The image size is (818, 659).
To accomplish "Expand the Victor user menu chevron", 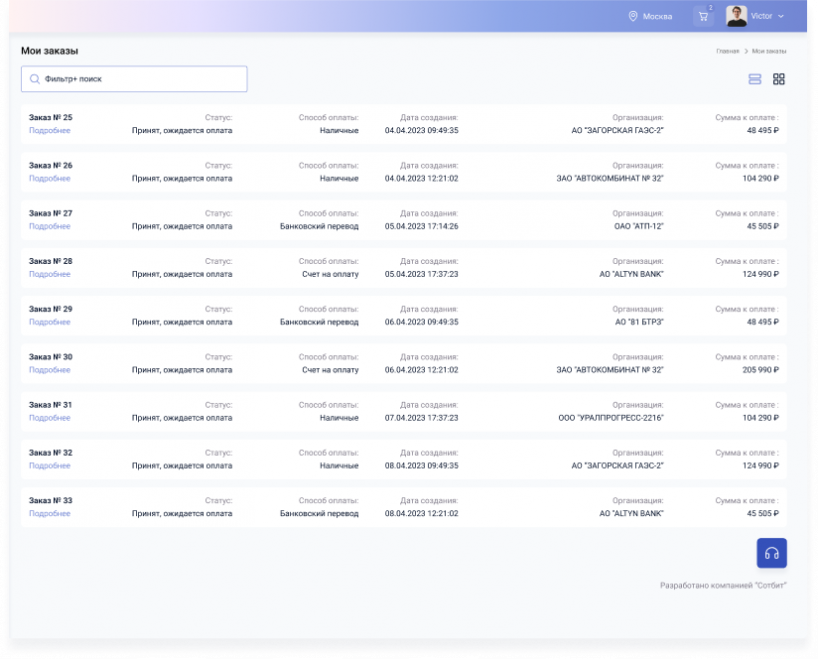I will [x=781, y=16].
